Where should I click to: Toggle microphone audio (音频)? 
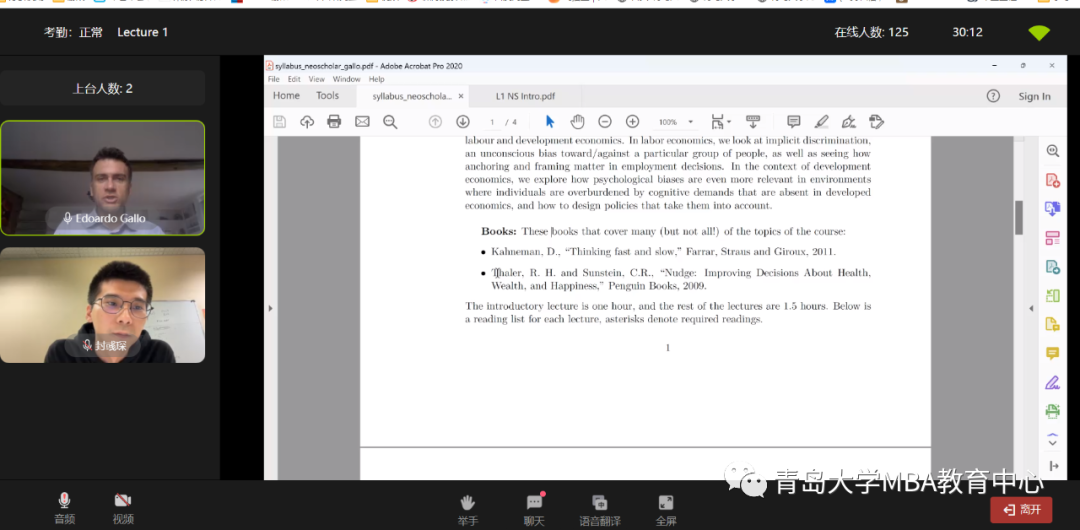tap(64, 507)
